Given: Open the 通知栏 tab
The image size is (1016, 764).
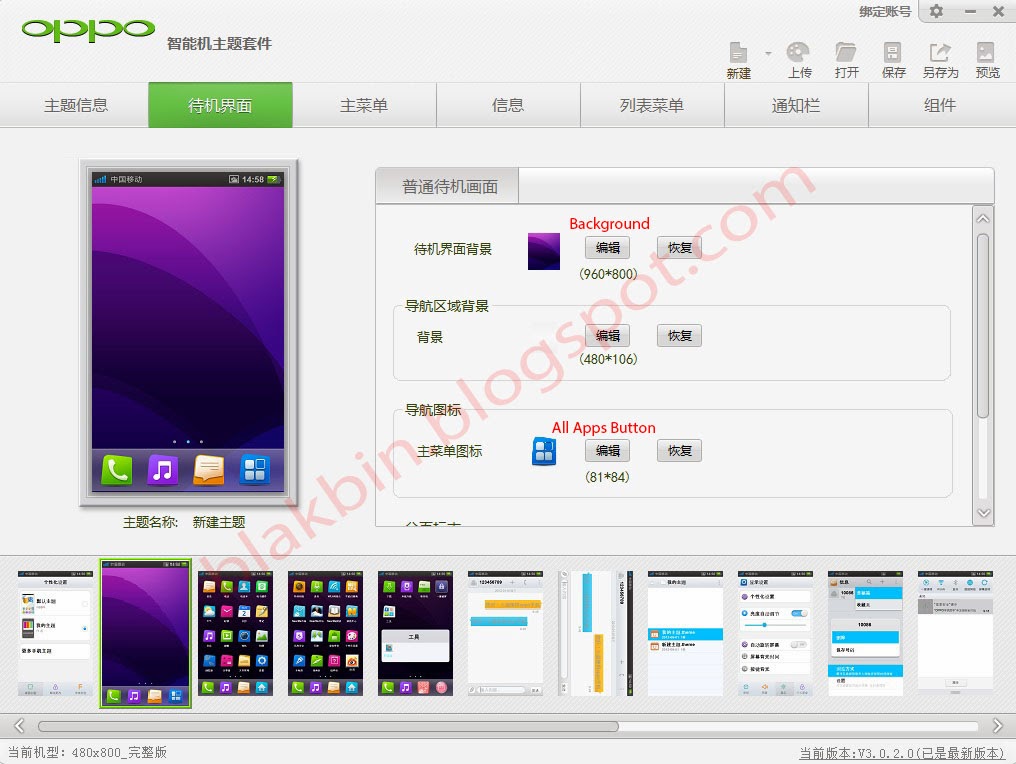Looking at the screenshot, I should coord(796,105).
